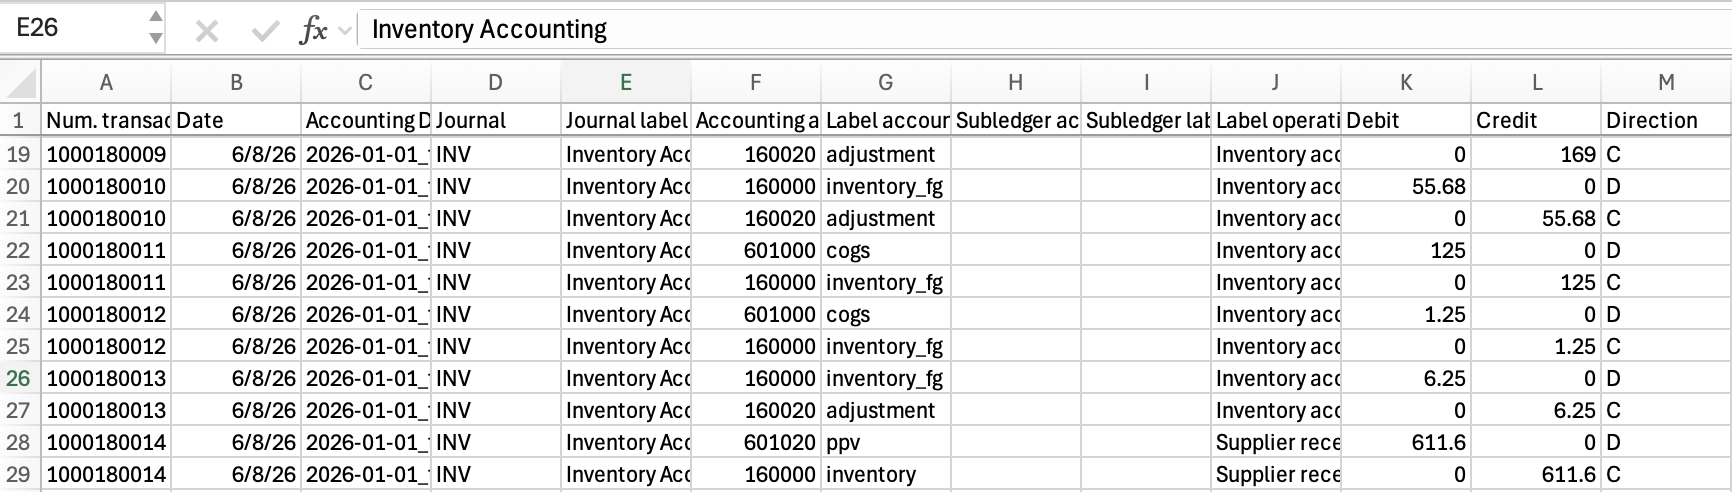This screenshot has width=1732, height=492.
Task: Select row 1 header
Action: 19,120
